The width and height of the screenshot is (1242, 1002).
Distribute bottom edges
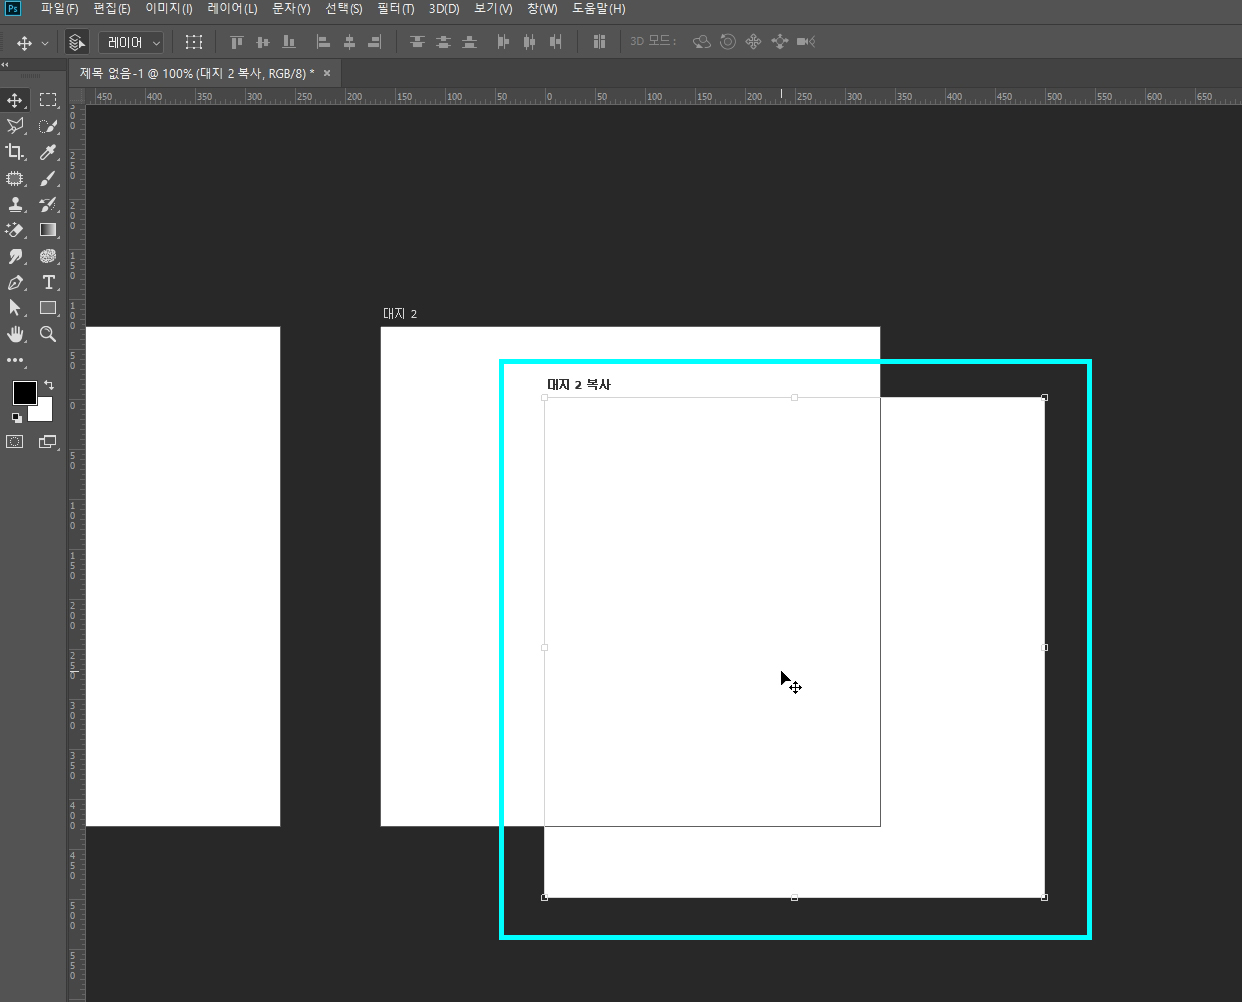[469, 42]
